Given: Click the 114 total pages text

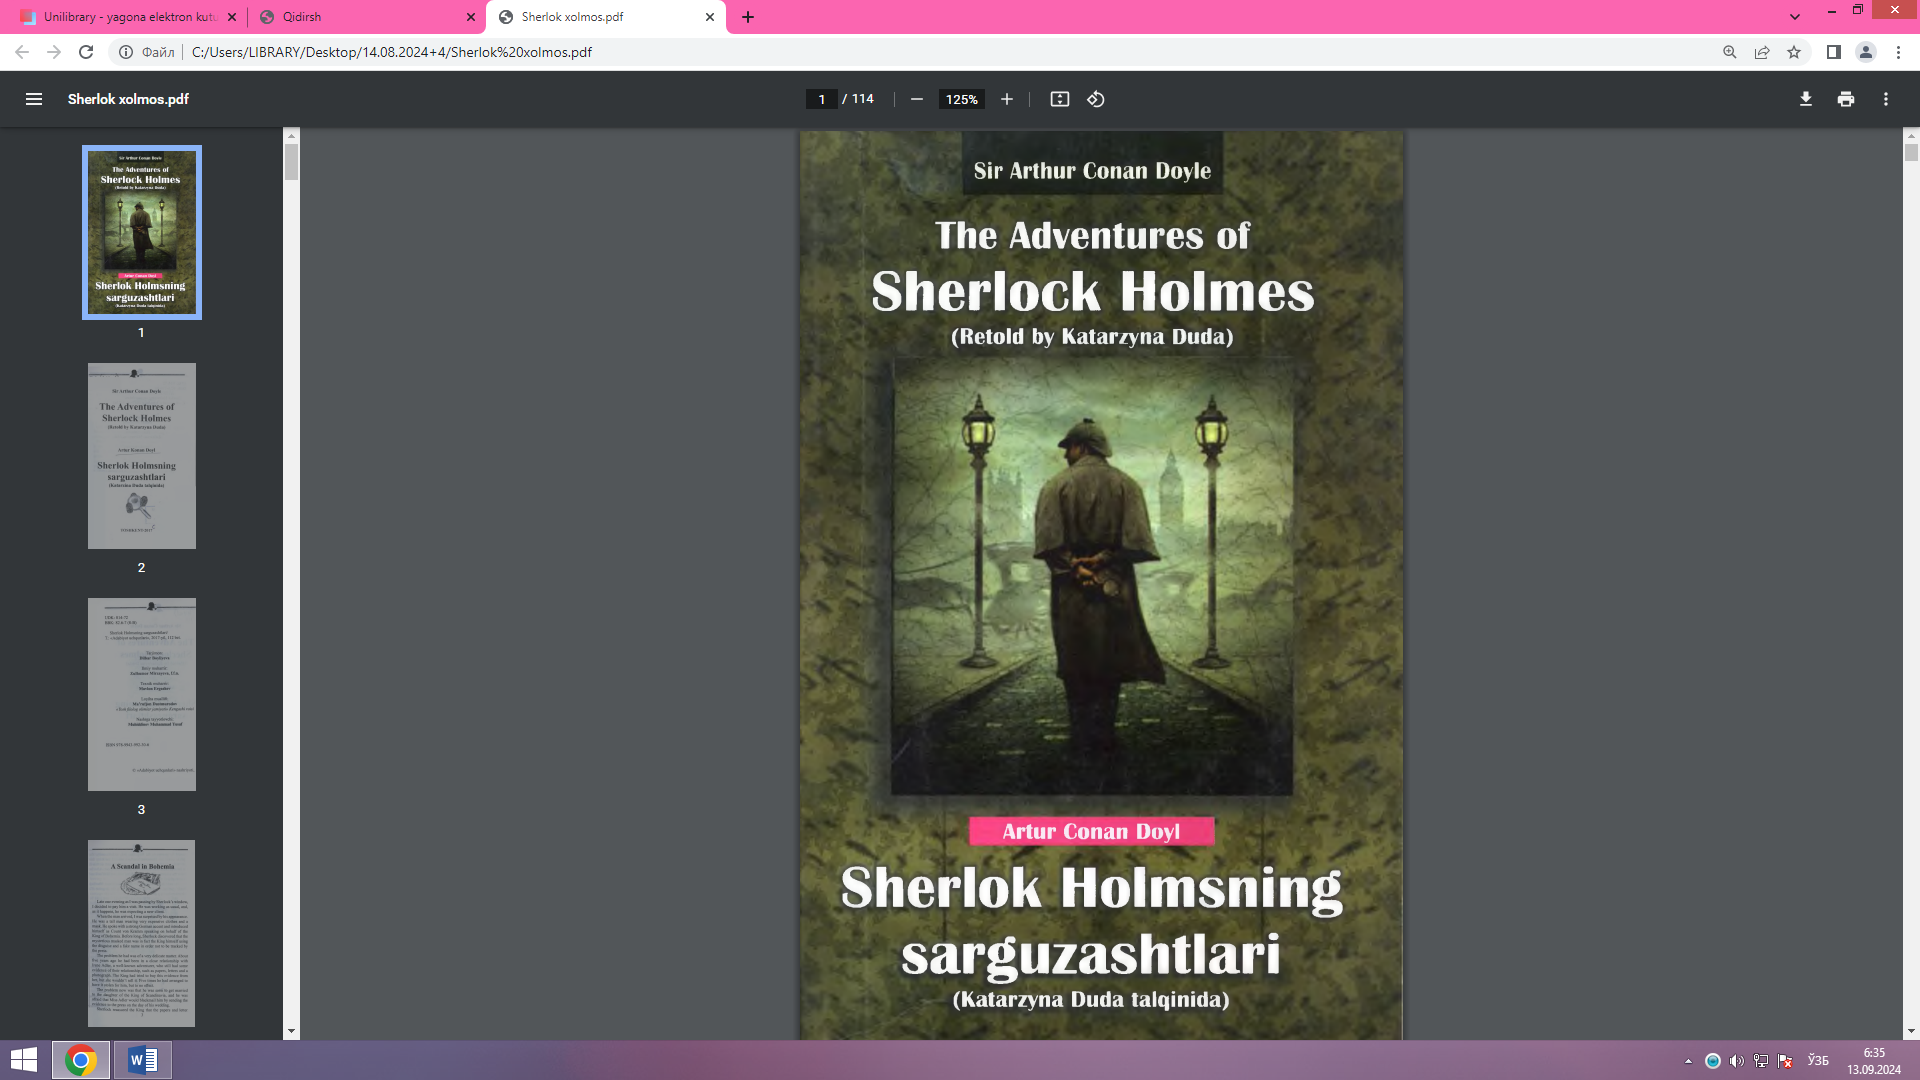Looking at the screenshot, I should (x=863, y=99).
